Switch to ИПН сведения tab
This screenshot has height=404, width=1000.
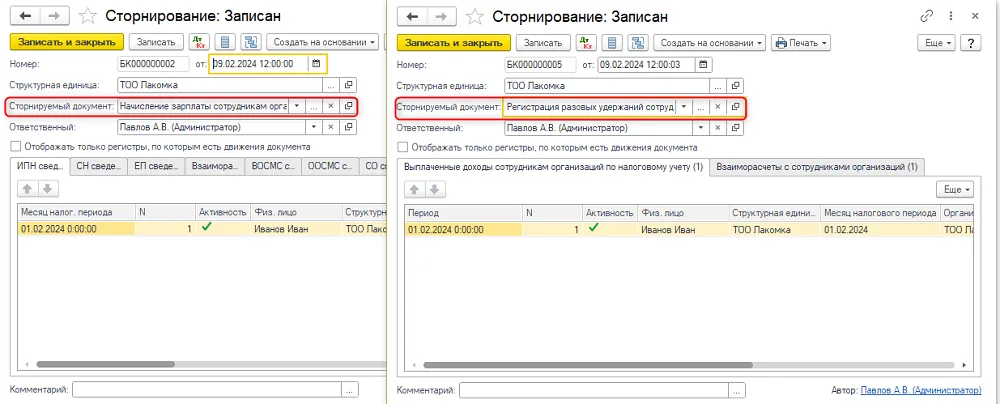coord(41,167)
